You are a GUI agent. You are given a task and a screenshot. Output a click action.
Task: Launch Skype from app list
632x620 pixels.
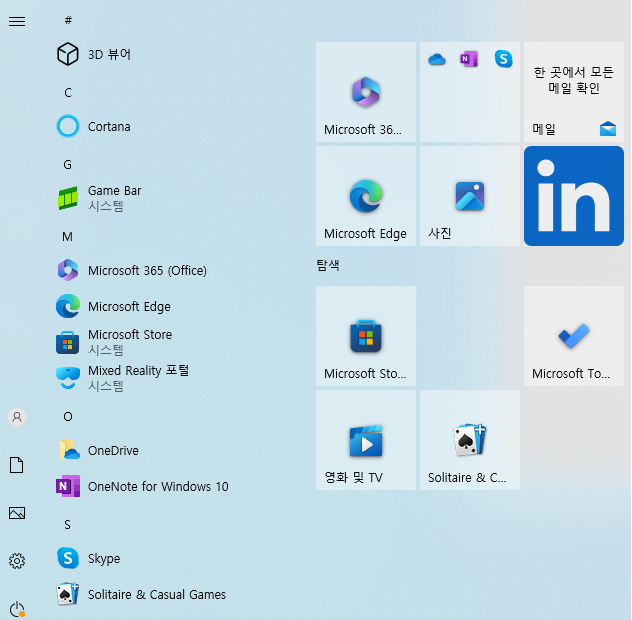click(88, 558)
